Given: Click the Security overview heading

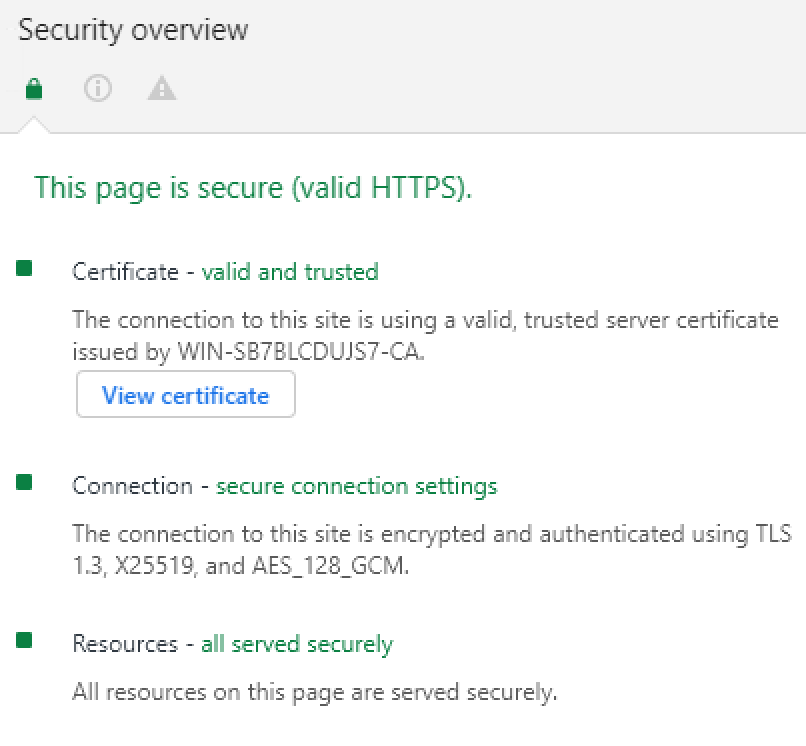Looking at the screenshot, I should (133, 30).
